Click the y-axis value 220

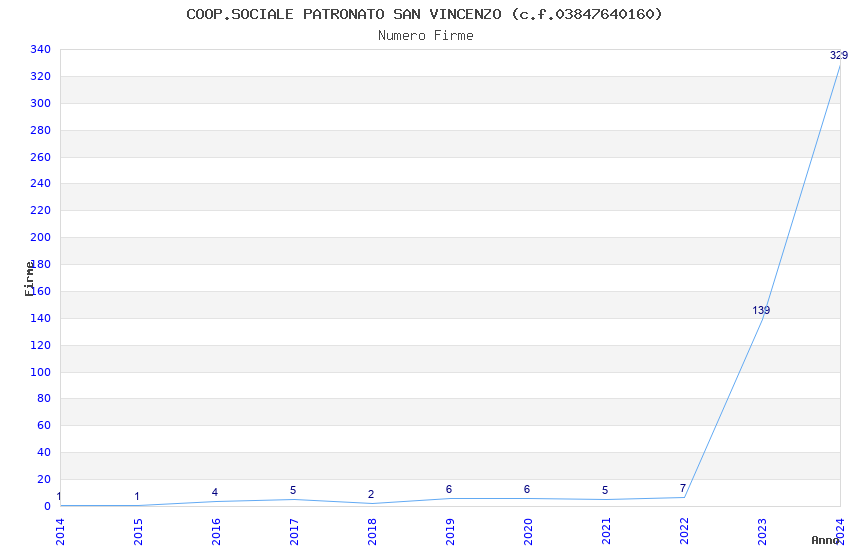41,210
